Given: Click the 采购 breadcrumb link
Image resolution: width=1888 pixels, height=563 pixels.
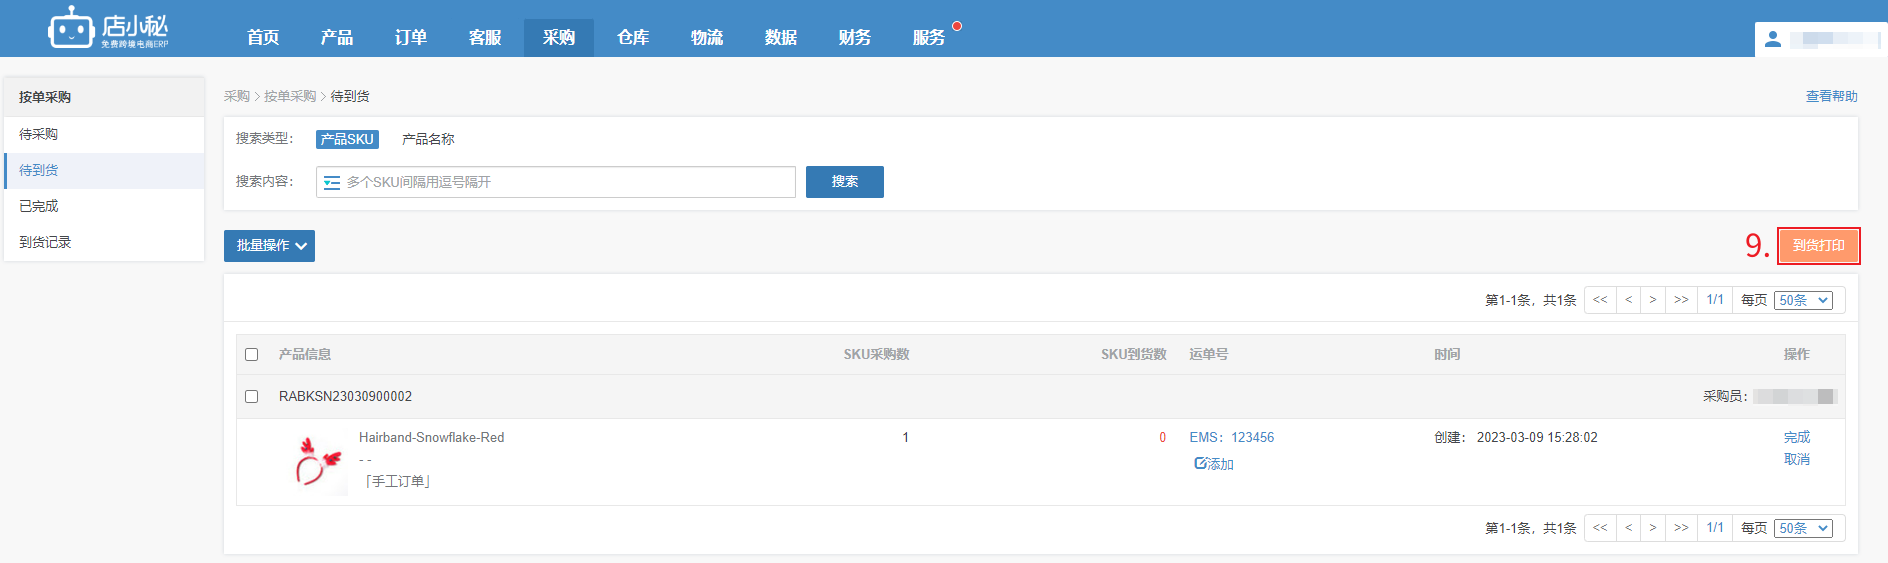Looking at the screenshot, I should (x=237, y=96).
